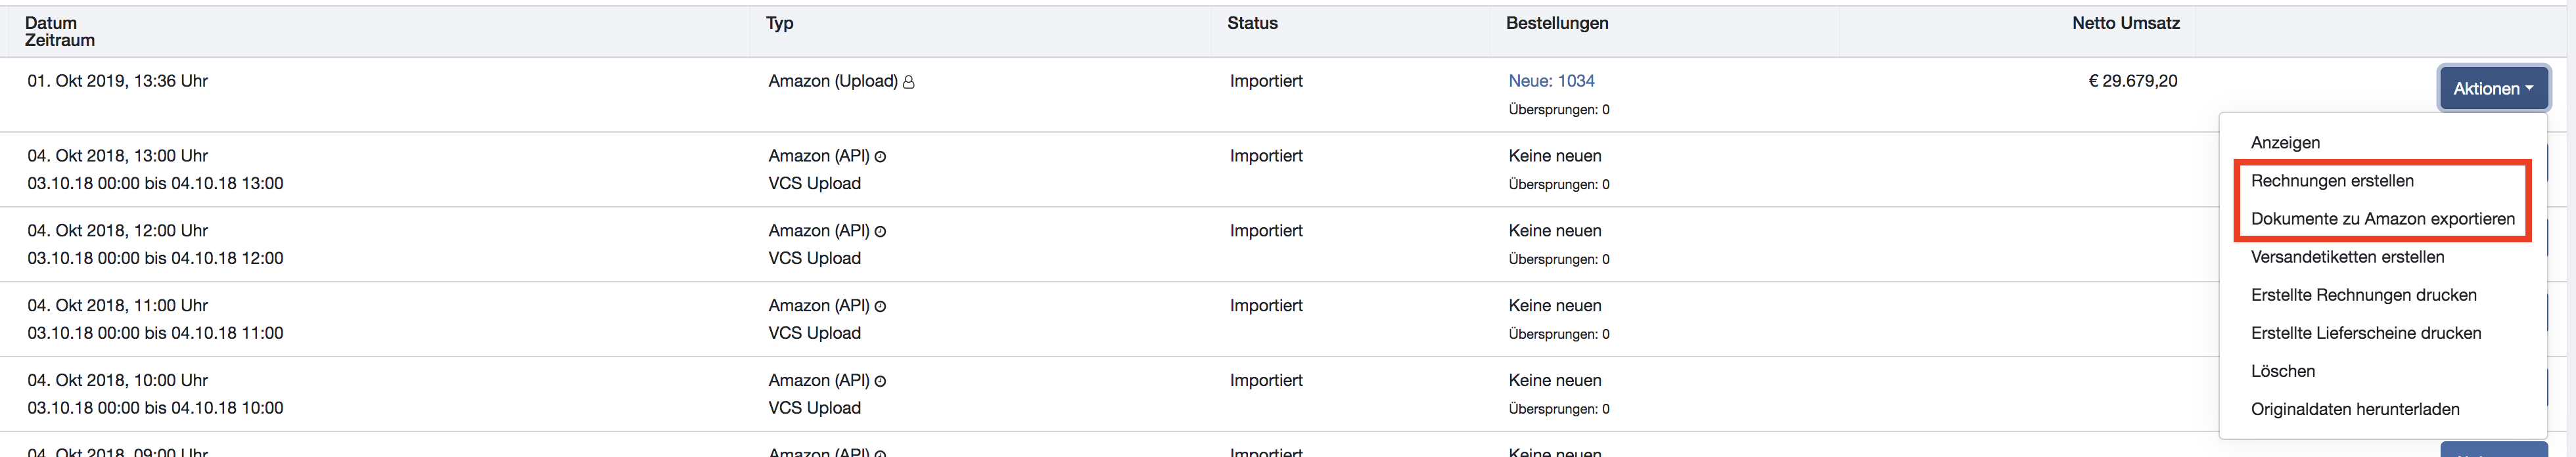Toggle the Aktionen dropdown button
This screenshot has width=2576, height=457.
click(x=2494, y=89)
